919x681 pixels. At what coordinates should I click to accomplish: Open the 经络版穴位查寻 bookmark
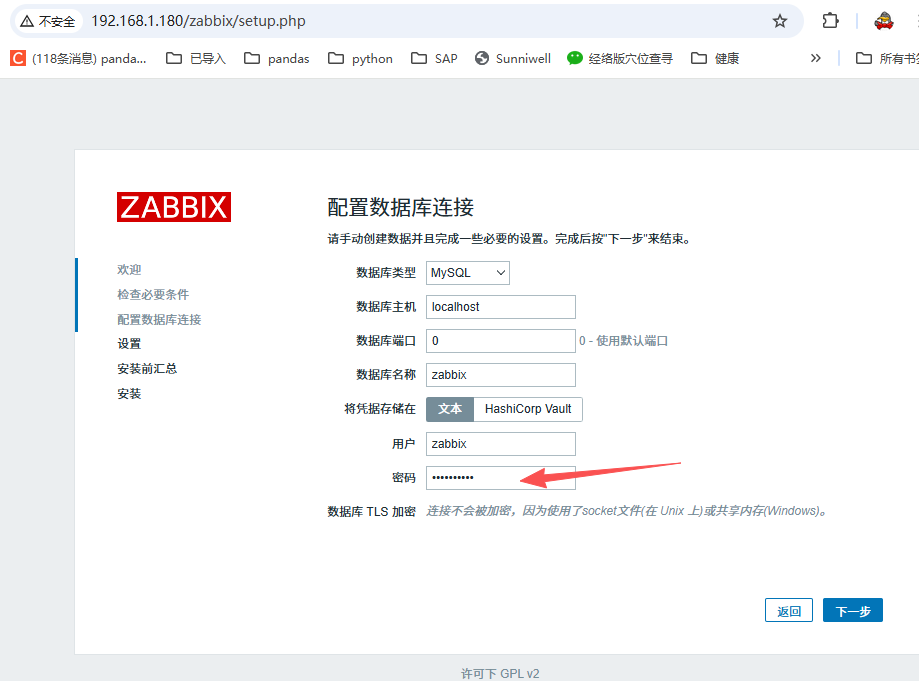pos(620,59)
